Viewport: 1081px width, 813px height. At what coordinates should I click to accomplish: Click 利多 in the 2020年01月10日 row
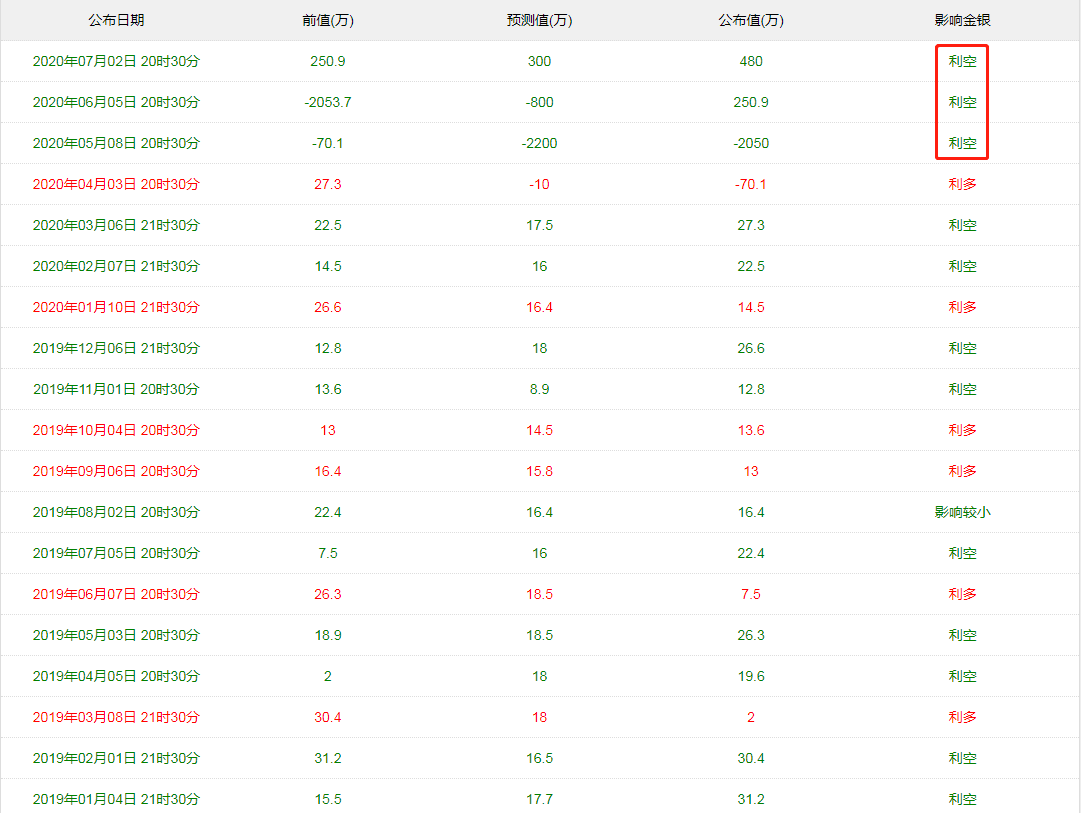tap(962, 307)
